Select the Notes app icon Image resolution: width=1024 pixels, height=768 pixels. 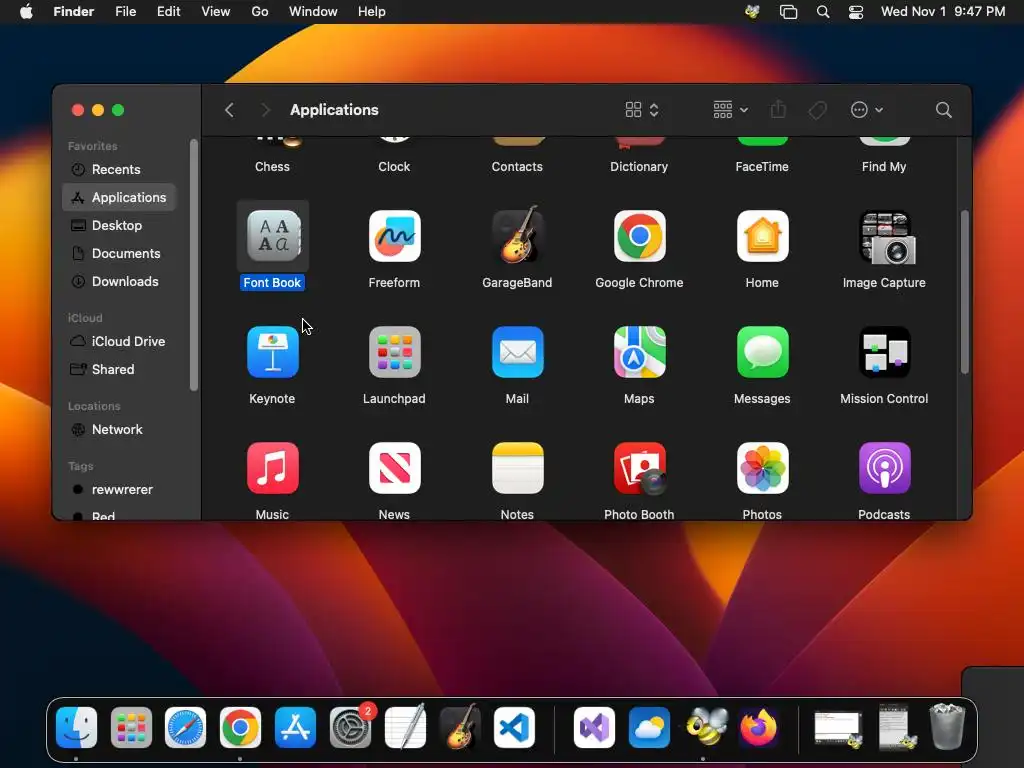[x=517, y=468]
